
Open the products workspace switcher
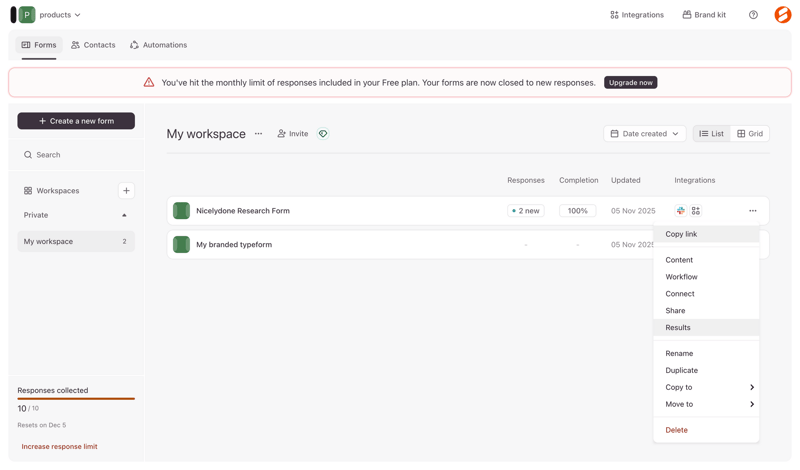click(x=60, y=15)
